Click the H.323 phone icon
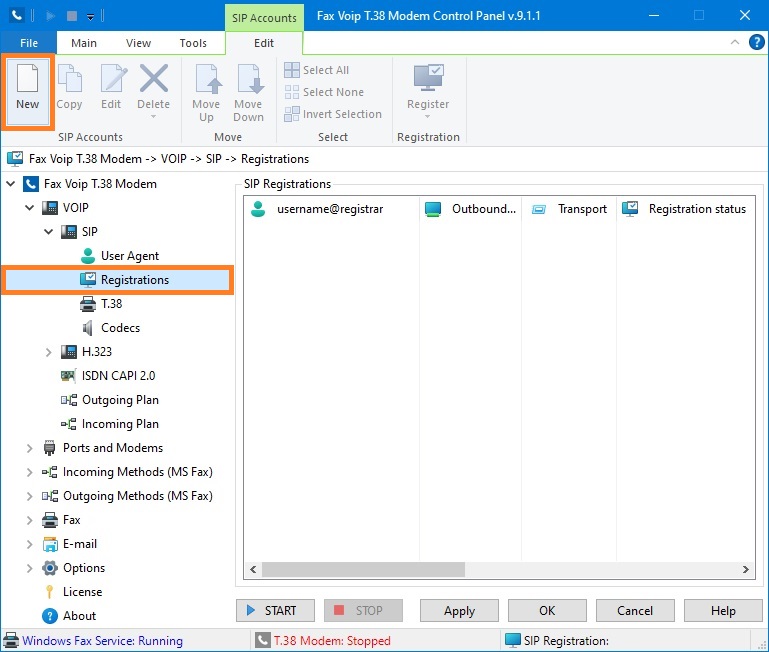This screenshot has width=769, height=652. coord(69,352)
